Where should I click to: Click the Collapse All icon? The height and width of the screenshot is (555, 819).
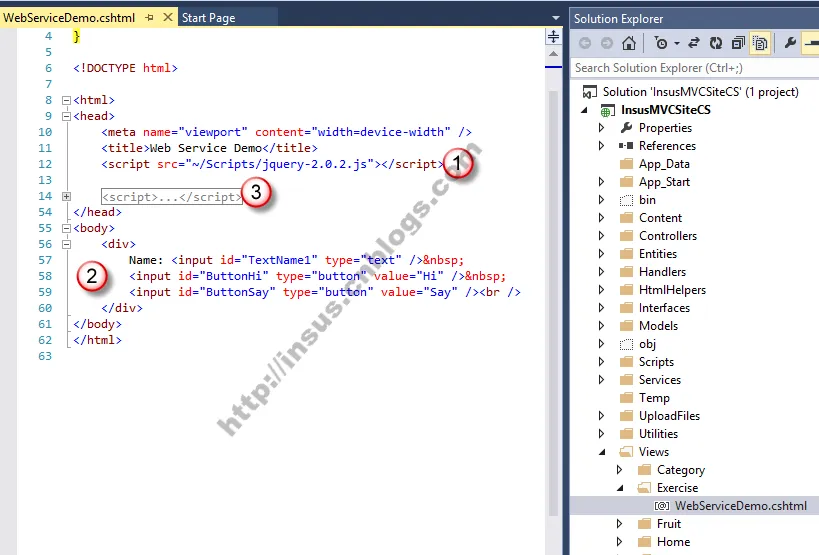click(738, 43)
